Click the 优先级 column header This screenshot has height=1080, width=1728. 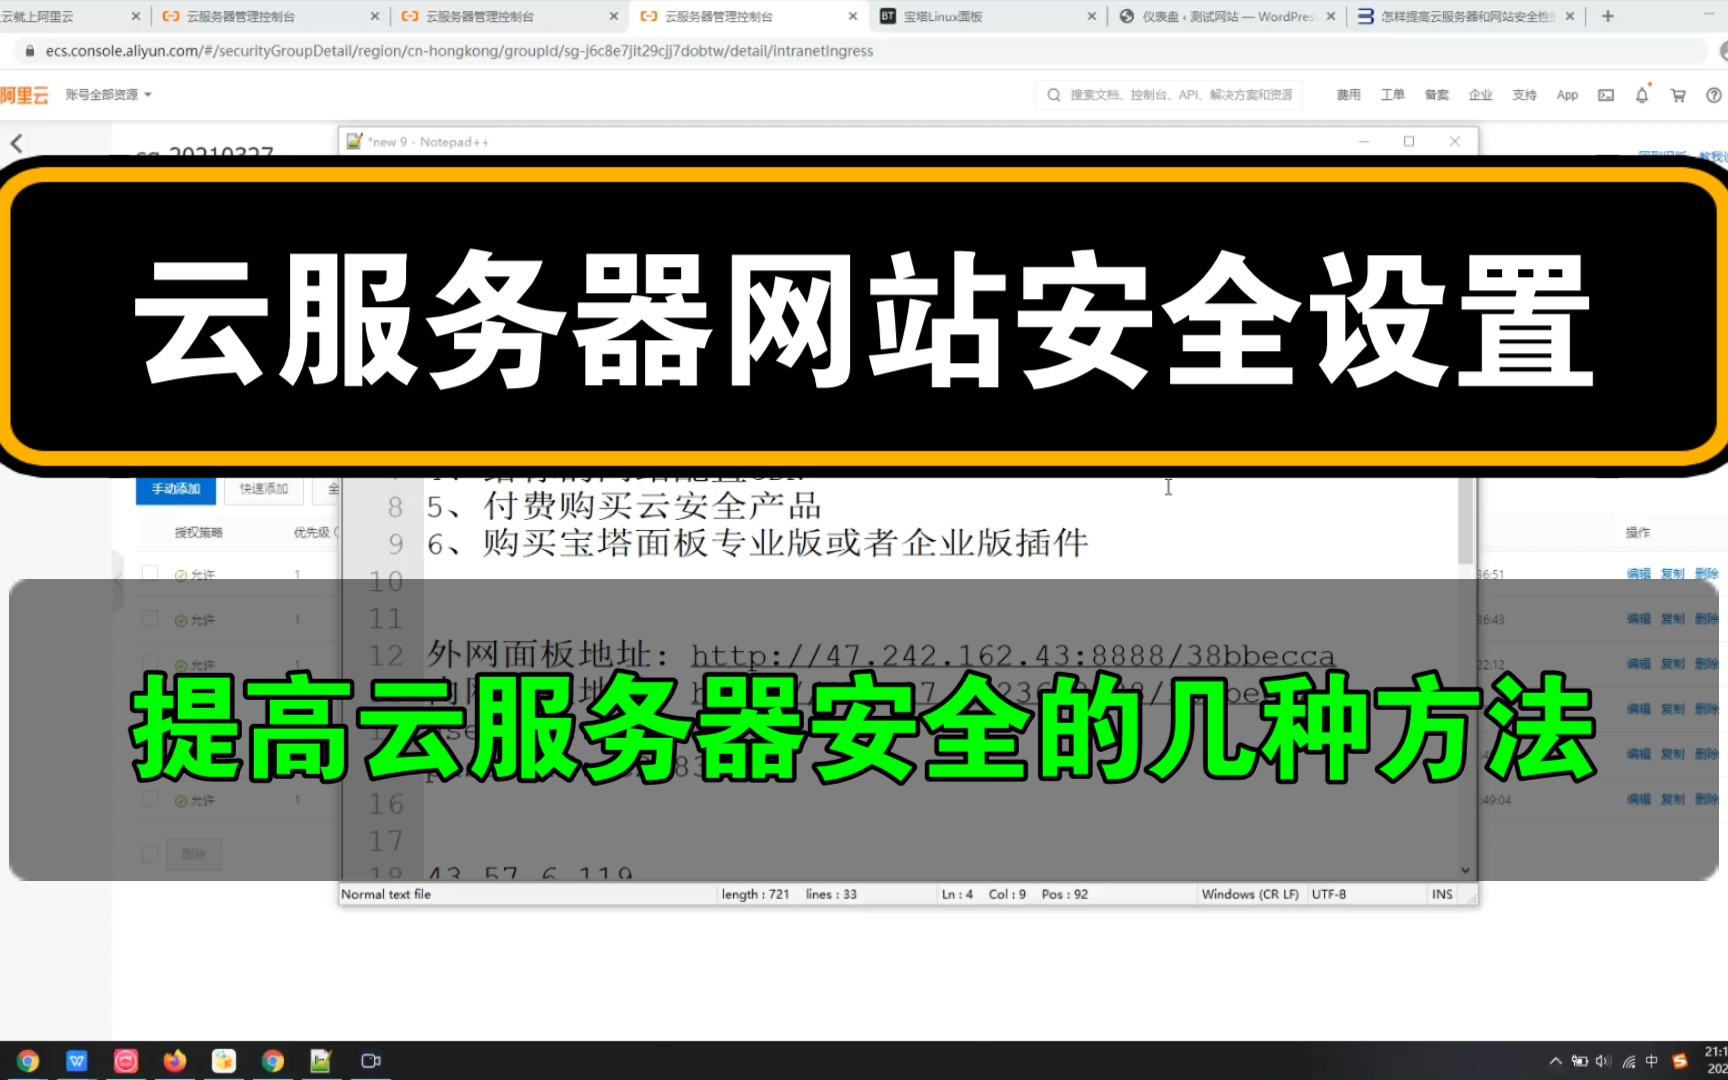point(311,532)
